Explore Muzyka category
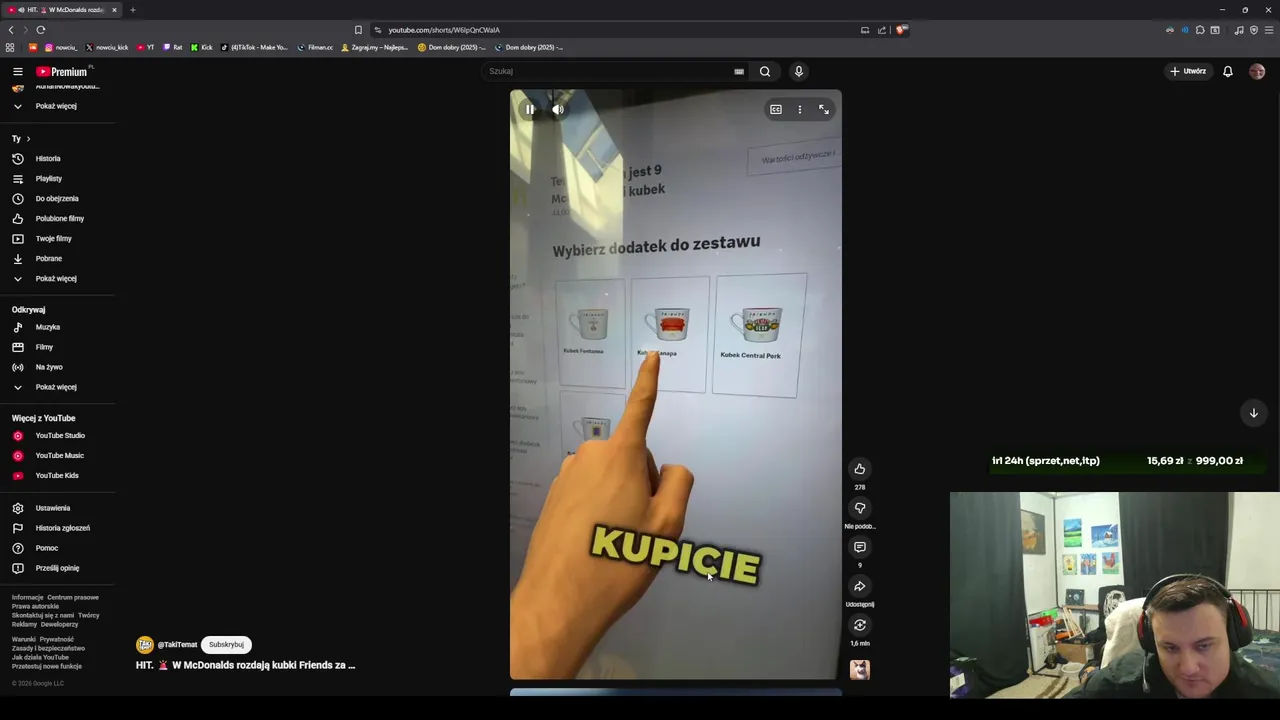Viewport: 1280px width, 720px height. point(47,327)
